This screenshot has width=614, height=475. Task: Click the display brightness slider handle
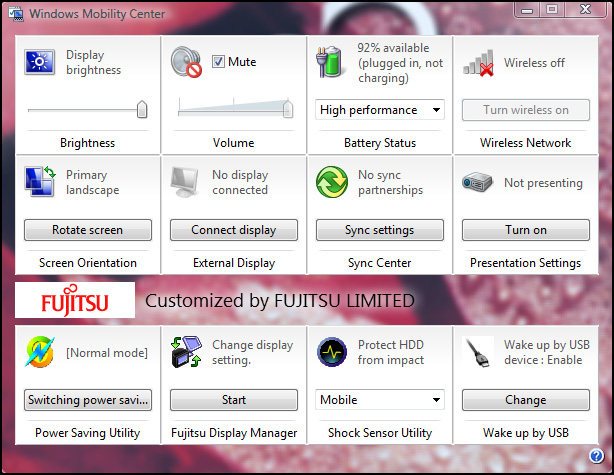pyautogui.click(x=142, y=109)
